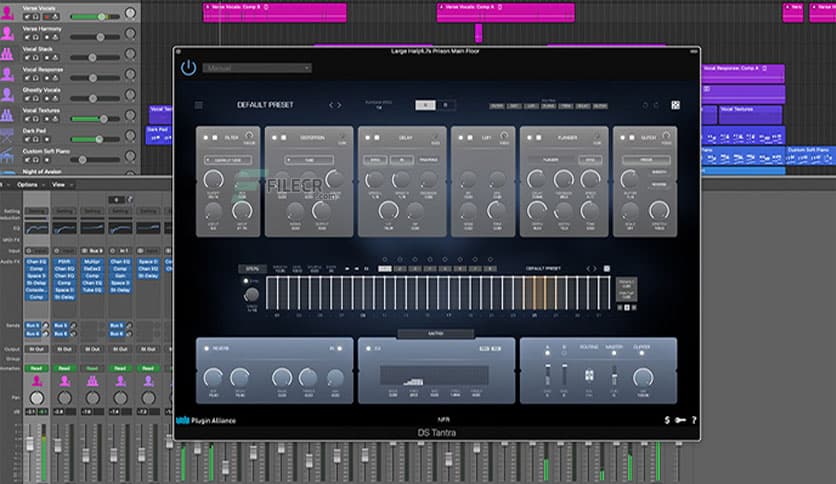Open the hamburger menu beside DEFAULT PRESET
The width and height of the screenshot is (836, 484).
pyautogui.click(x=198, y=105)
